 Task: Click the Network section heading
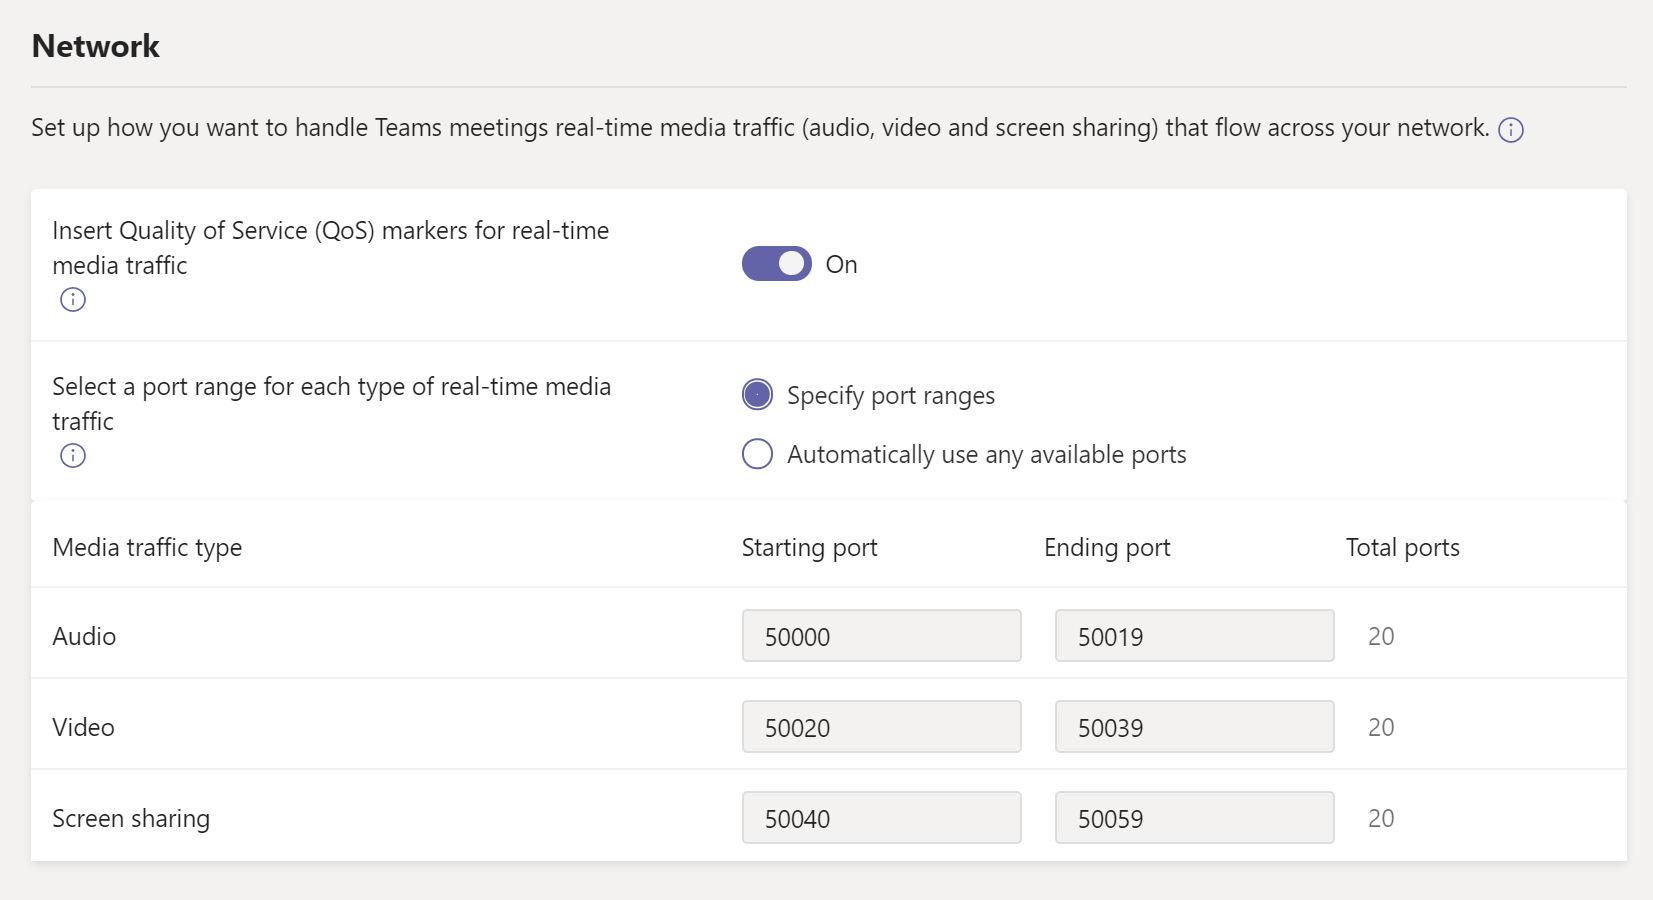[x=96, y=46]
